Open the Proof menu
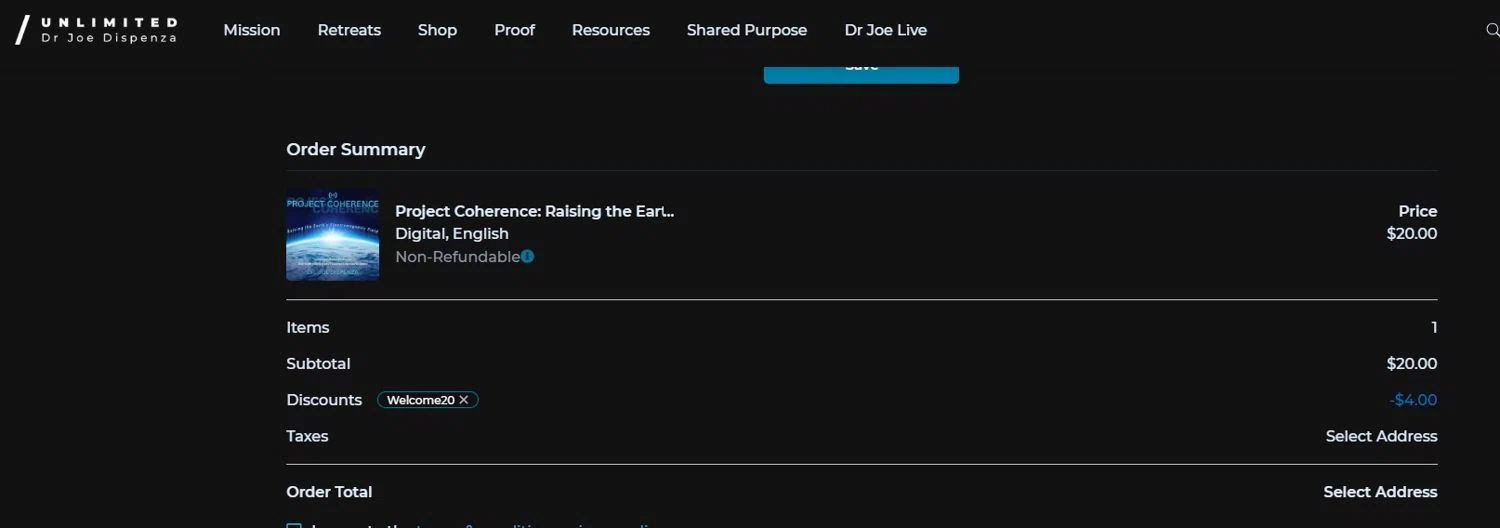Image resolution: width=1500 pixels, height=528 pixels. [514, 30]
